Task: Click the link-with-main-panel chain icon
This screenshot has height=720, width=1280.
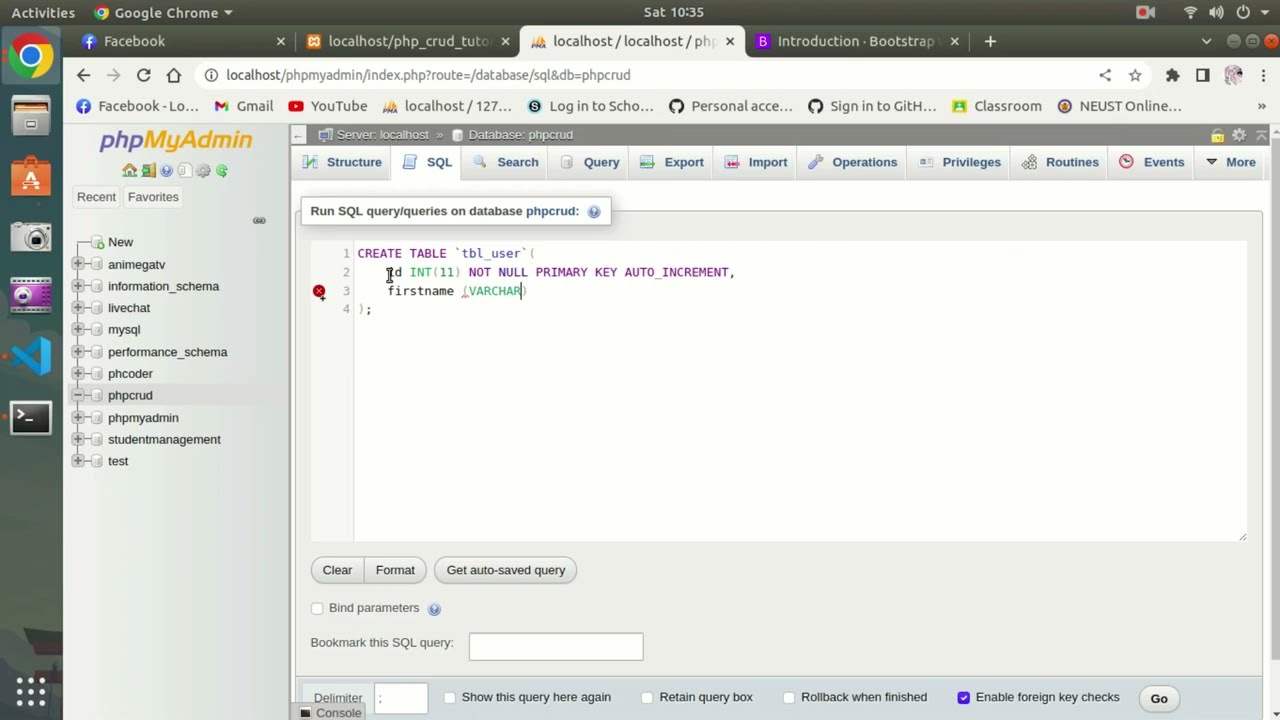Action: [259, 220]
